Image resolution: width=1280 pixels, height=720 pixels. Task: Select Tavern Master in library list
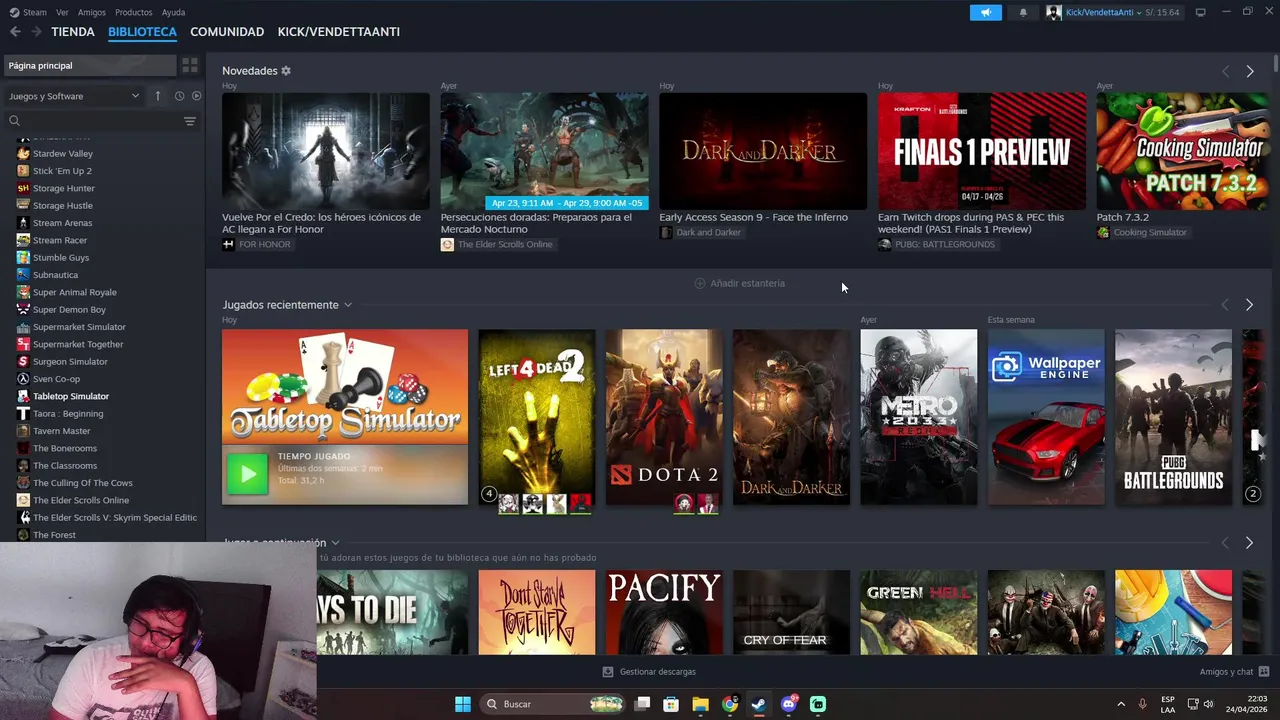click(x=61, y=431)
